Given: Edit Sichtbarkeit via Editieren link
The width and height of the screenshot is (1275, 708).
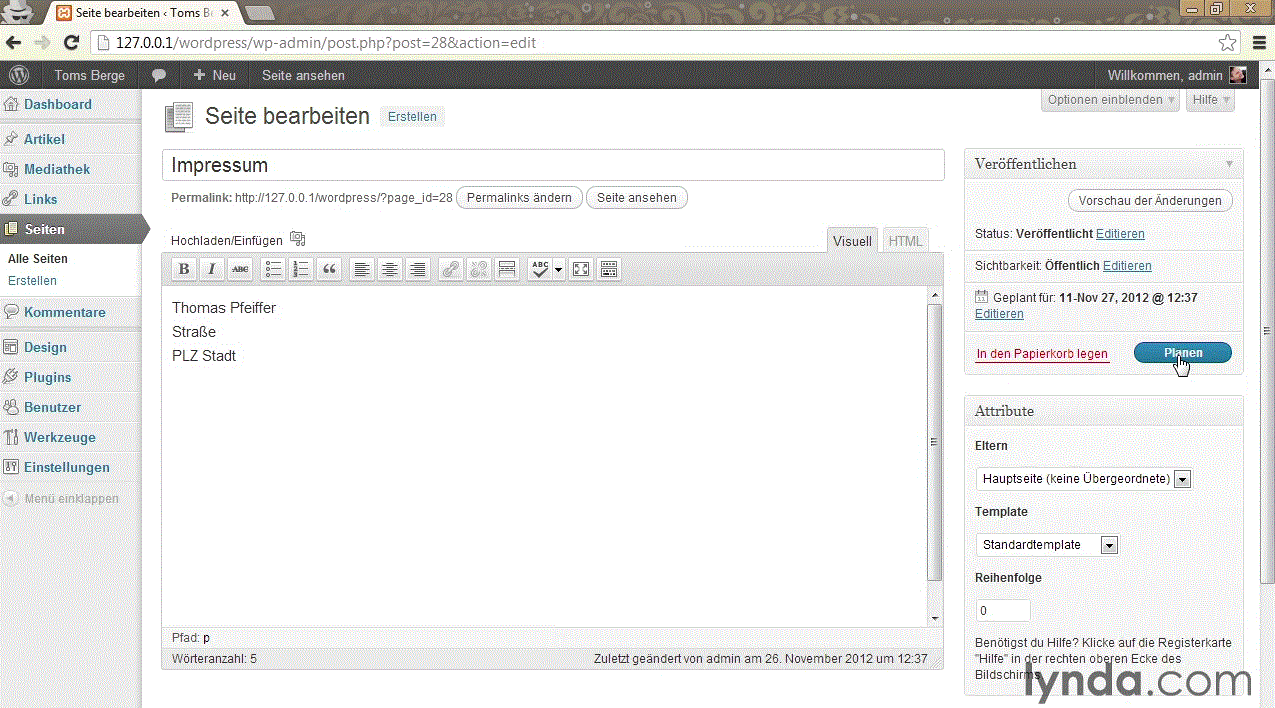Looking at the screenshot, I should [x=1127, y=266].
